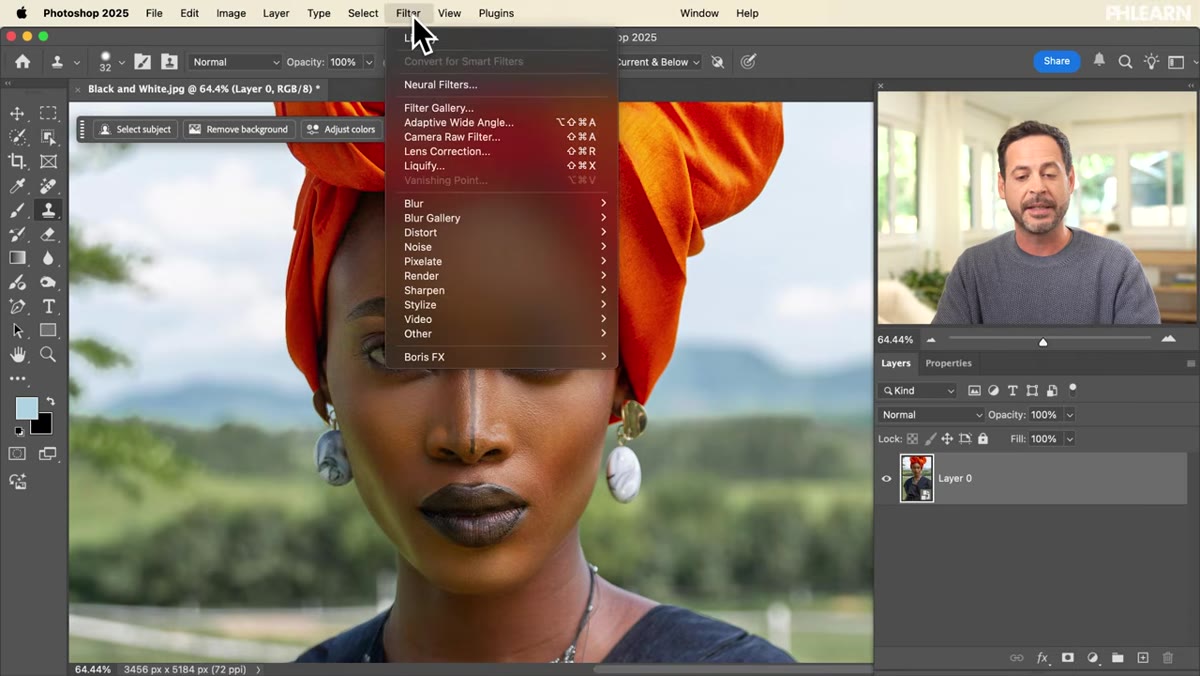Select the Pen tool
Image resolution: width=1200 pixels, height=676 pixels.
[x=17, y=307]
